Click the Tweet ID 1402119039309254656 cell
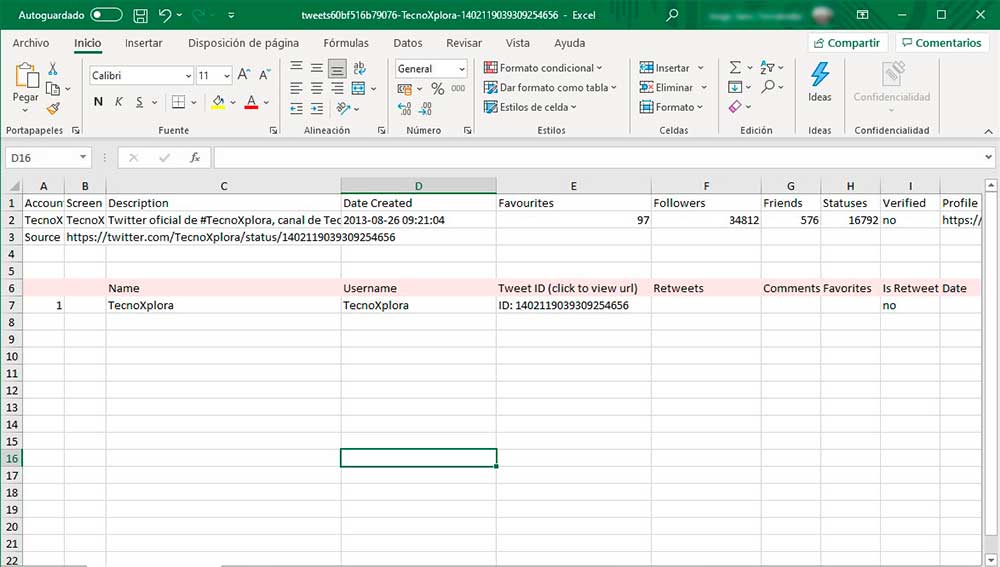The image size is (1000, 567). tap(573, 305)
